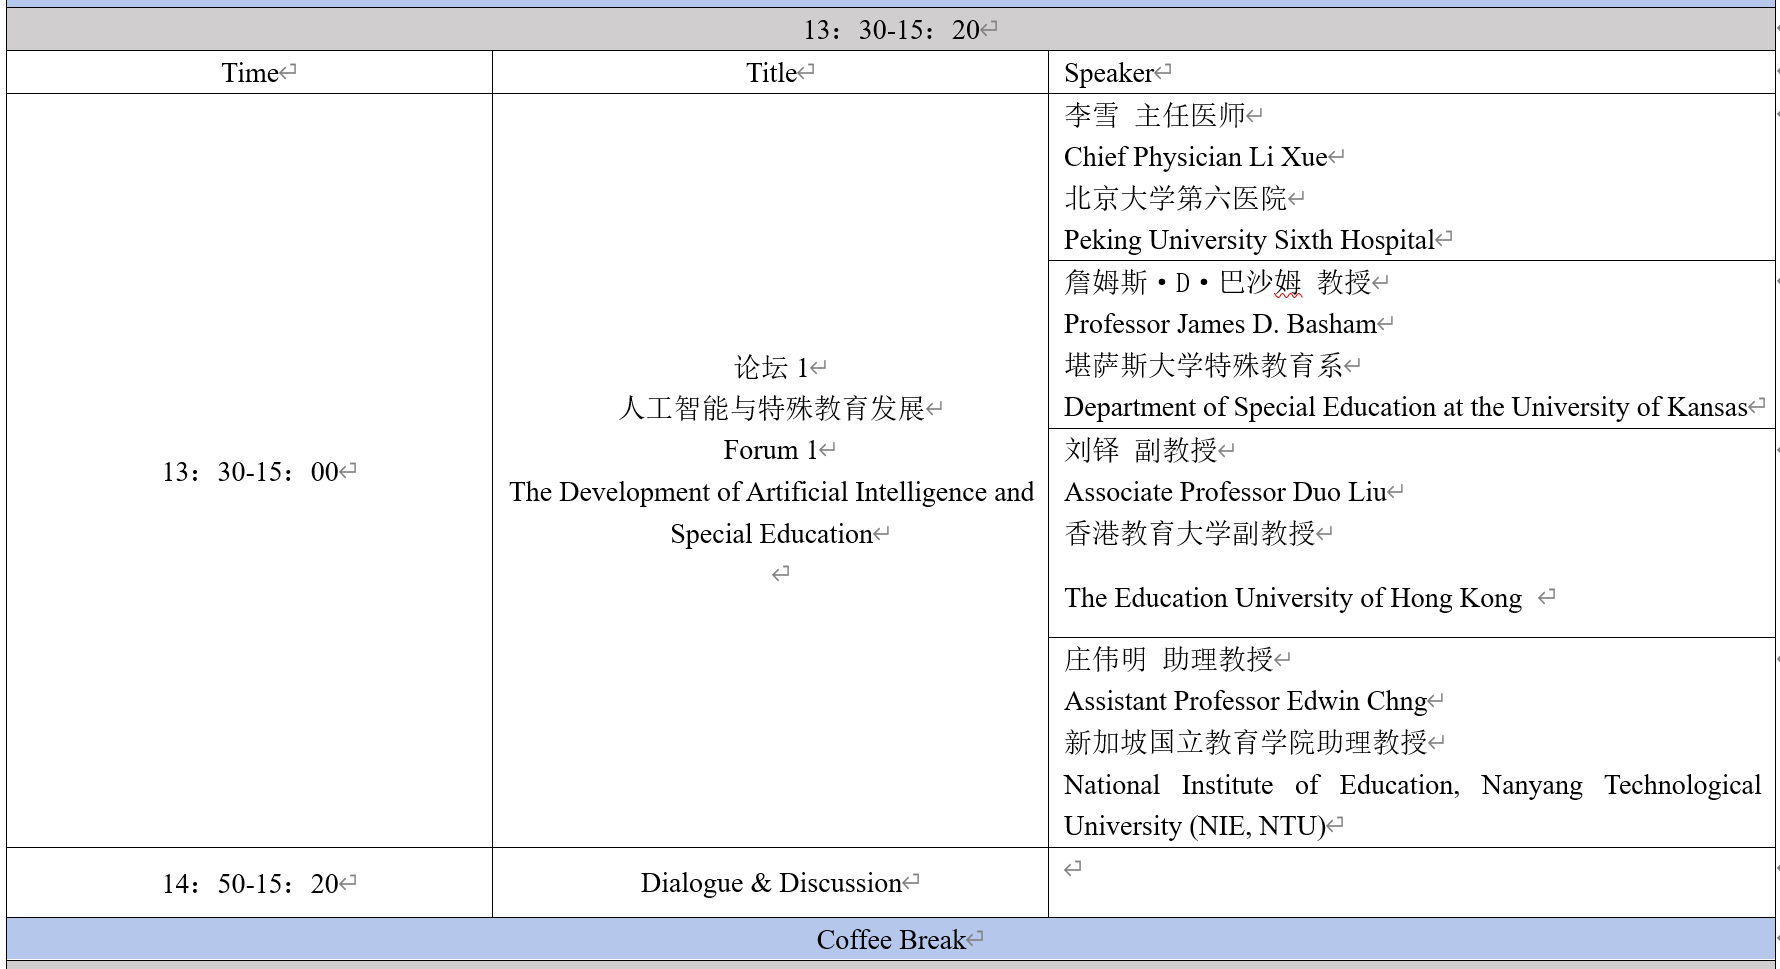Viewport: 1780px width, 969px height.
Task: Click the Time column header cell
Action: (x=249, y=73)
